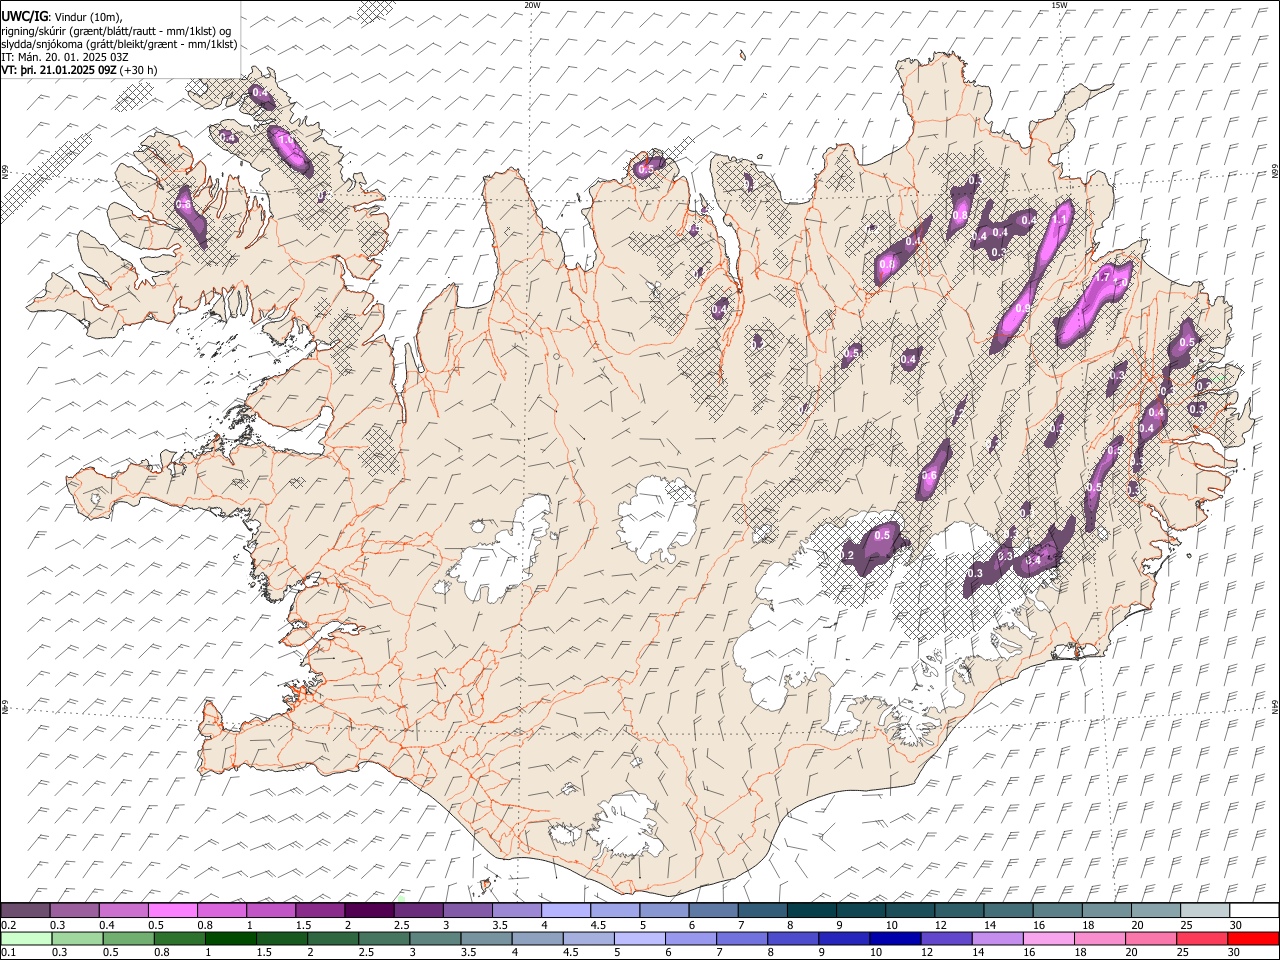
Task: Select the light grey 25 mm snow swatch
Action: click(x=1205, y=910)
